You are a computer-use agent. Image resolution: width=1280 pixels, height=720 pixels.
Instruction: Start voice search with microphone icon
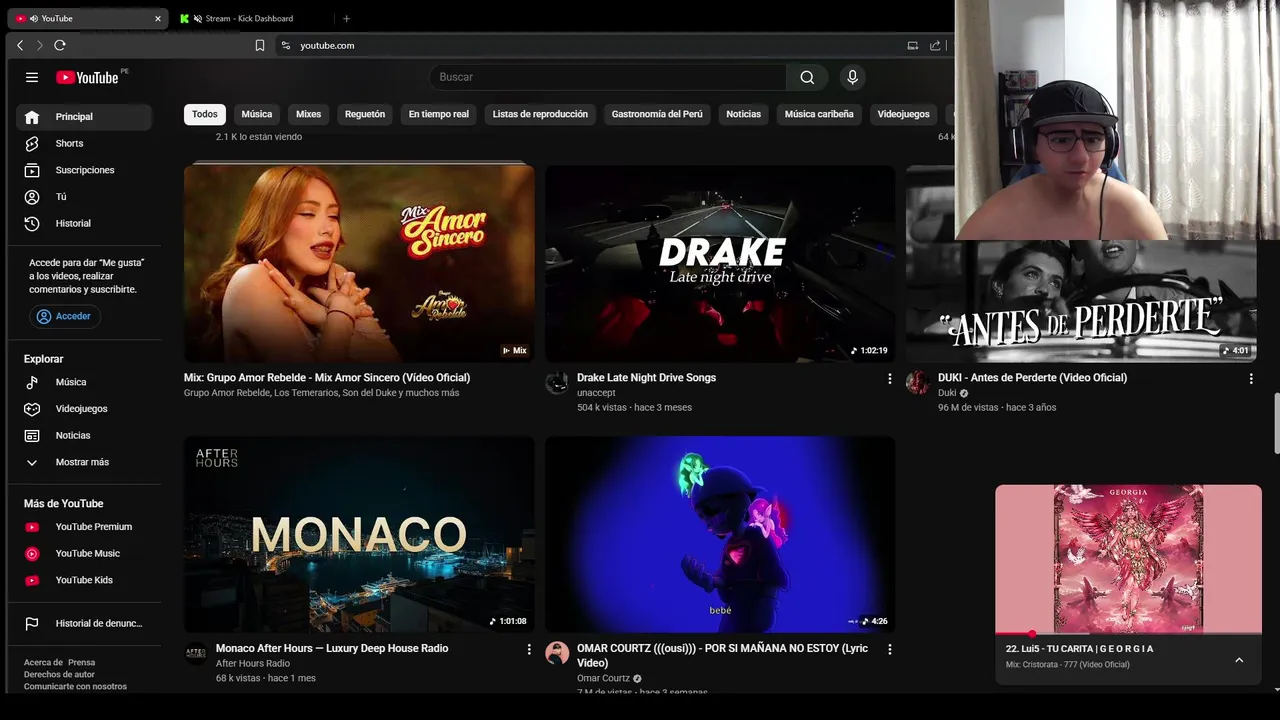click(852, 77)
